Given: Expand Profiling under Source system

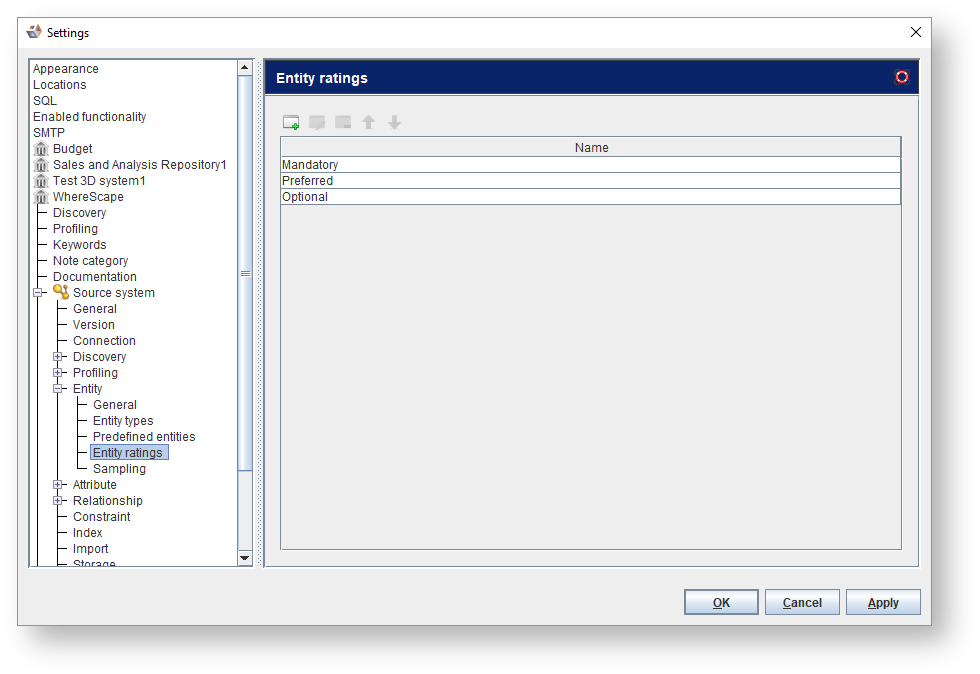Looking at the screenshot, I should (58, 373).
